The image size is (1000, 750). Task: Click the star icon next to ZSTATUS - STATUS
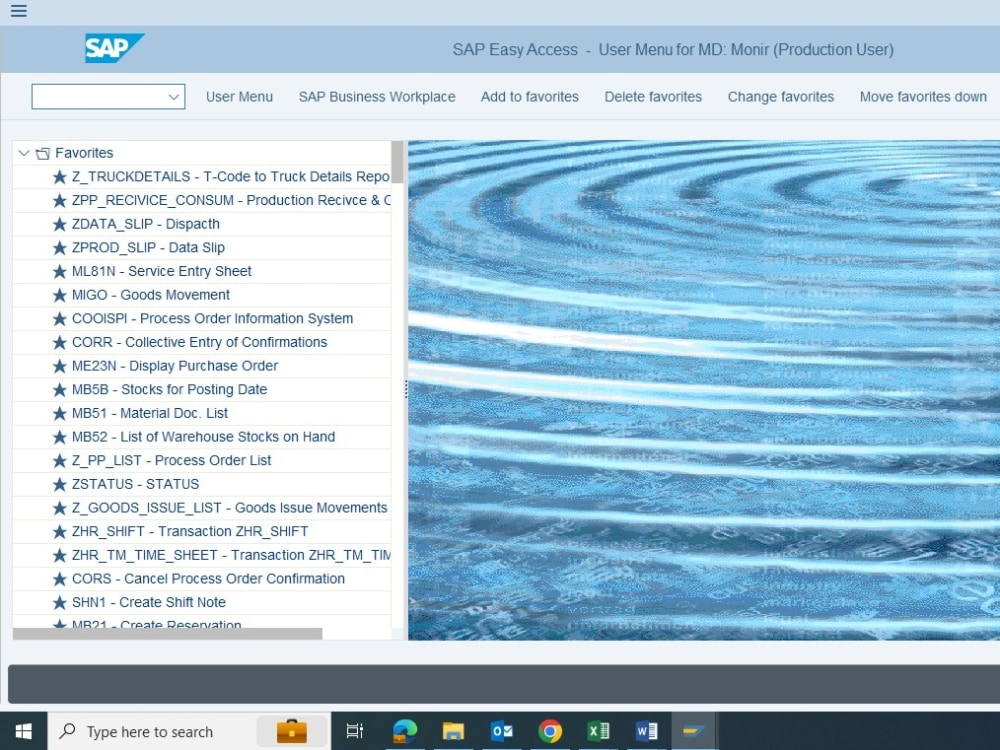tap(58, 484)
